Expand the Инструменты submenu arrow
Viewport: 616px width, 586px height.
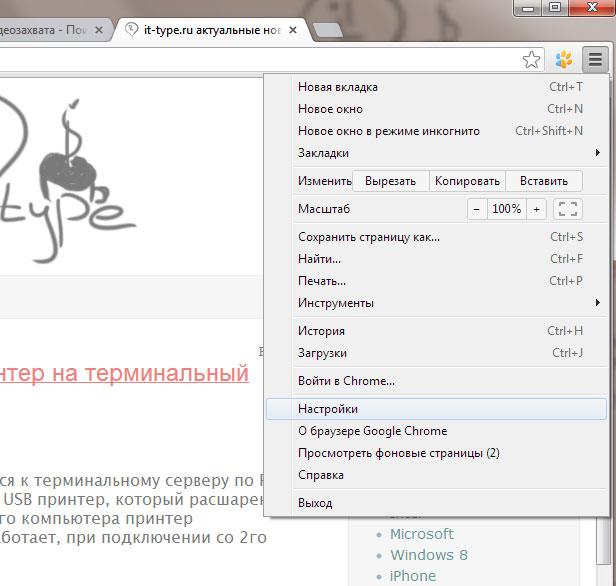[x=598, y=302]
